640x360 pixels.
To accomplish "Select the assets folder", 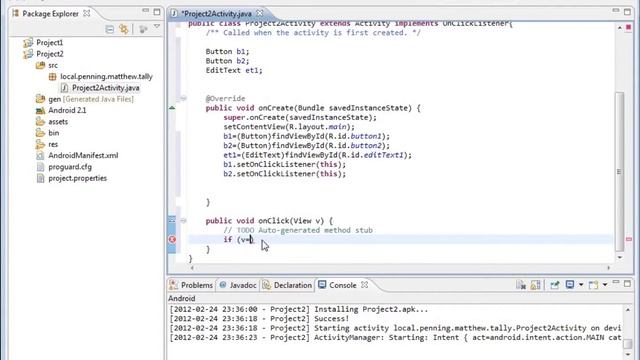I will [58, 122].
